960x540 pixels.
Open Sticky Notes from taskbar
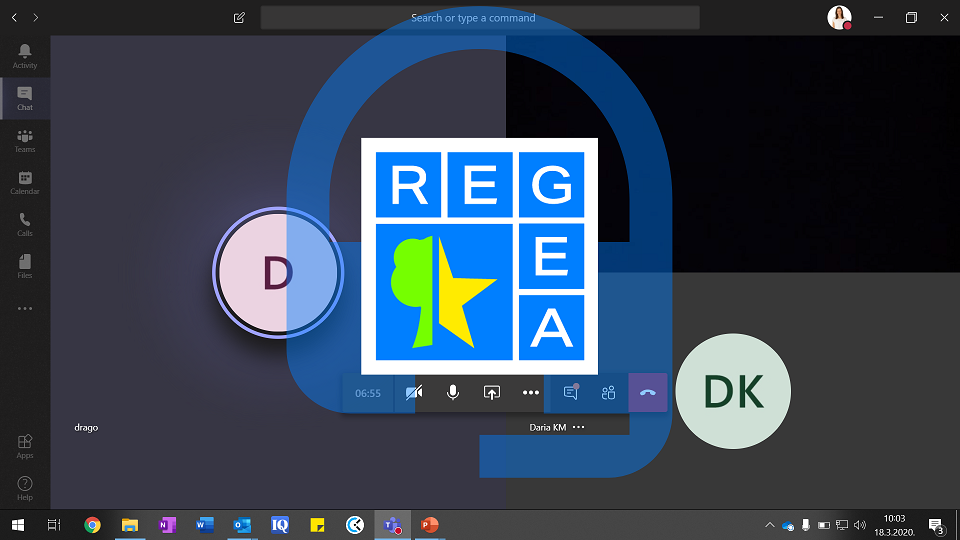317,525
